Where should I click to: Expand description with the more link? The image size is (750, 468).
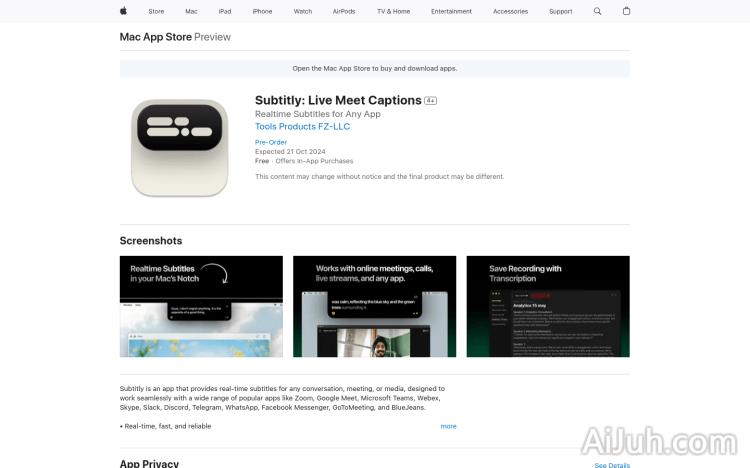pyautogui.click(x=448, y=426)
